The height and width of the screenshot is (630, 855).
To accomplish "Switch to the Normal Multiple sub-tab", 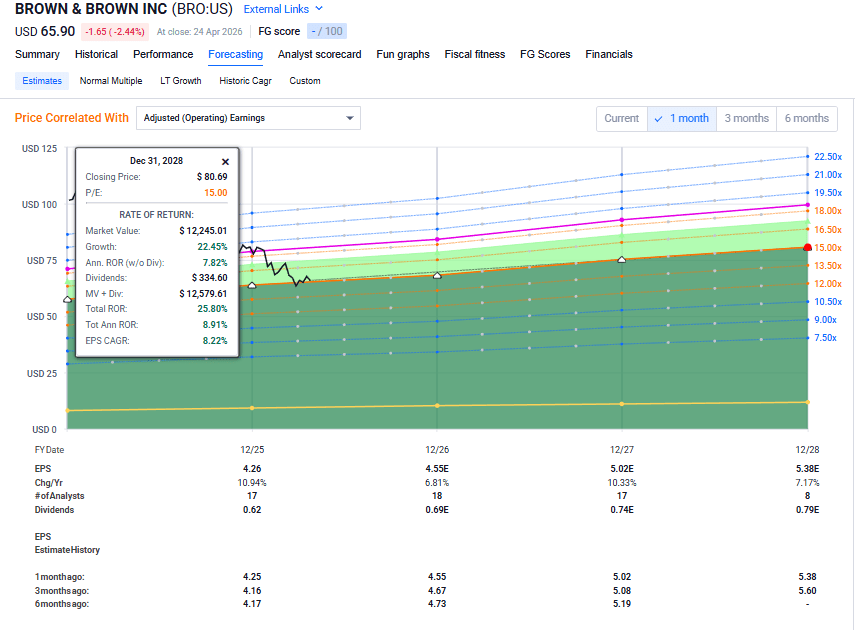I will [x=111, y=81].
